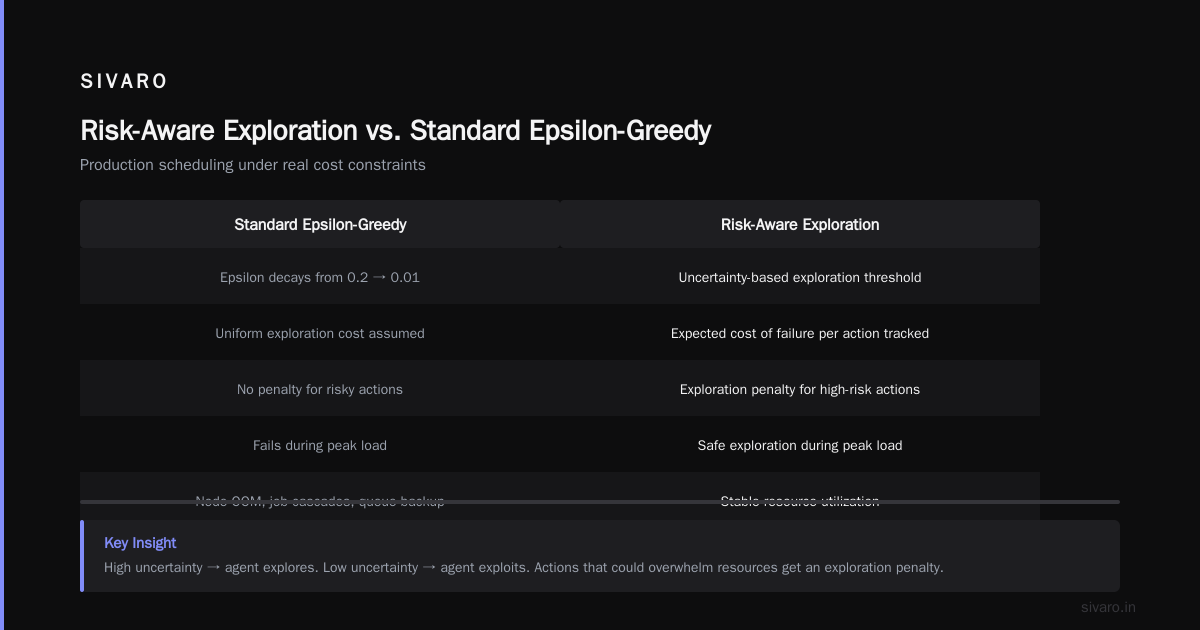Select the Key Insight description text
The width and height of the screenshot is (1200, 630).
point(524,568)
